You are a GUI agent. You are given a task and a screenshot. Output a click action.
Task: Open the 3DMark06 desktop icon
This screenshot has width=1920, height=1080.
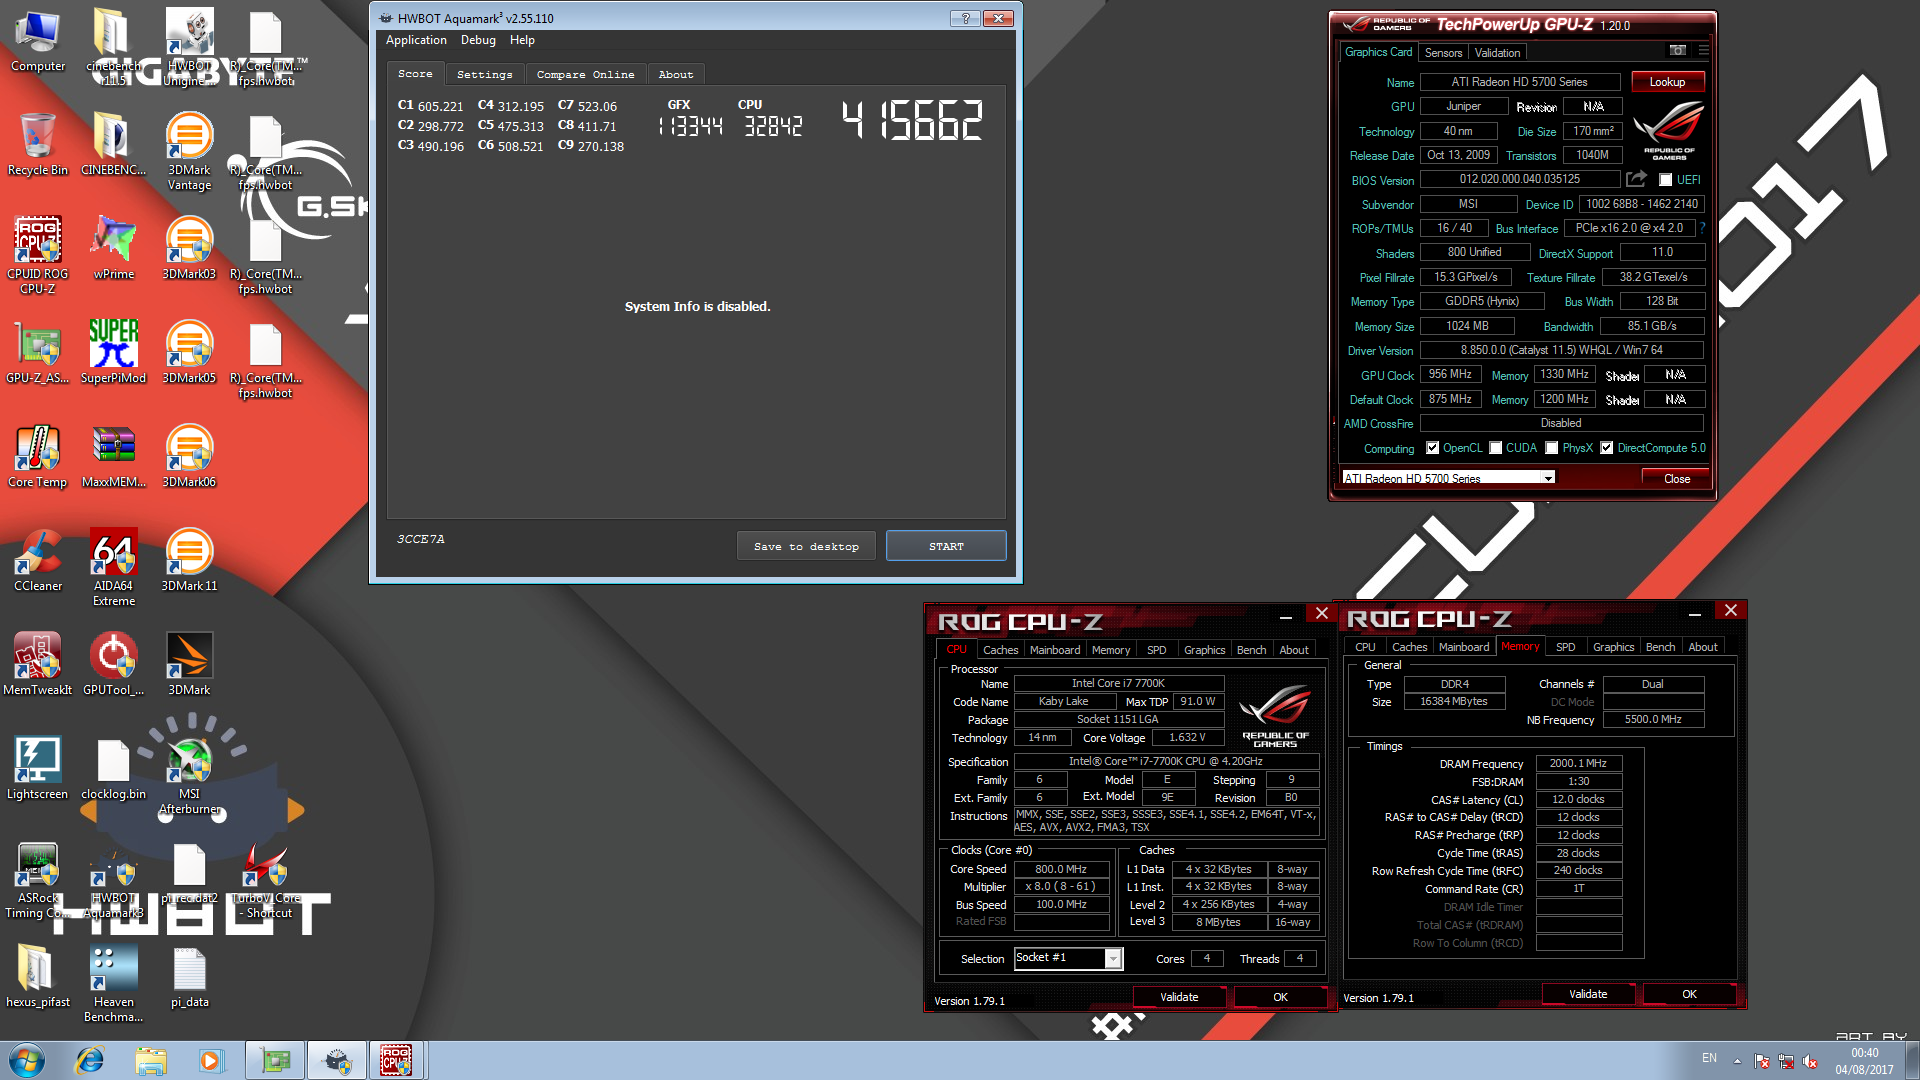(189, 456)
